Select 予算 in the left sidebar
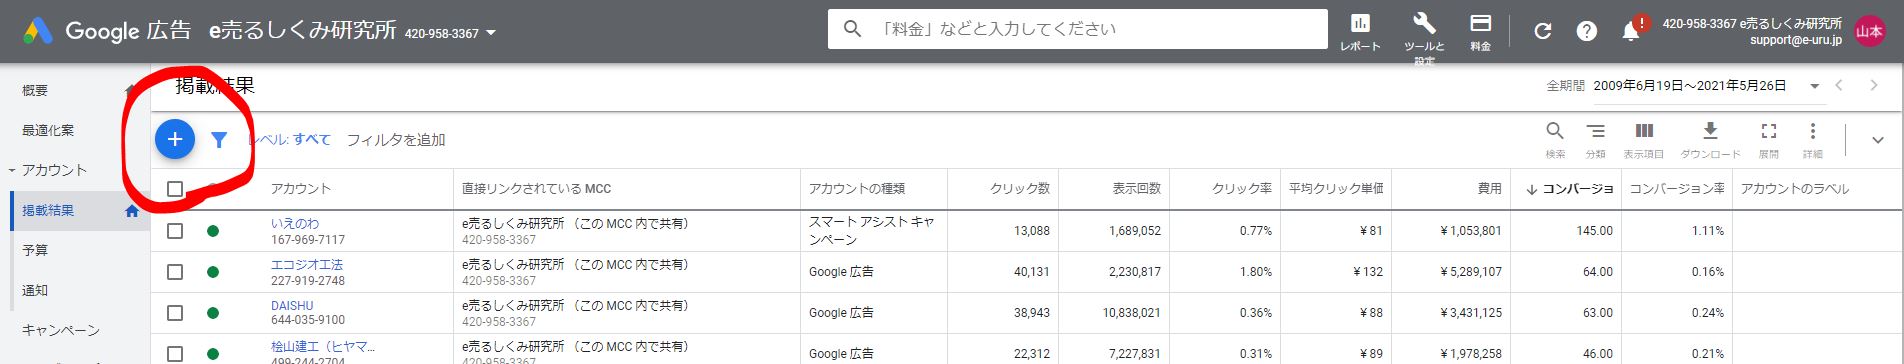The width and height of the screenshot is (1904, 364). pyautogui.click(x=35, y=250)
